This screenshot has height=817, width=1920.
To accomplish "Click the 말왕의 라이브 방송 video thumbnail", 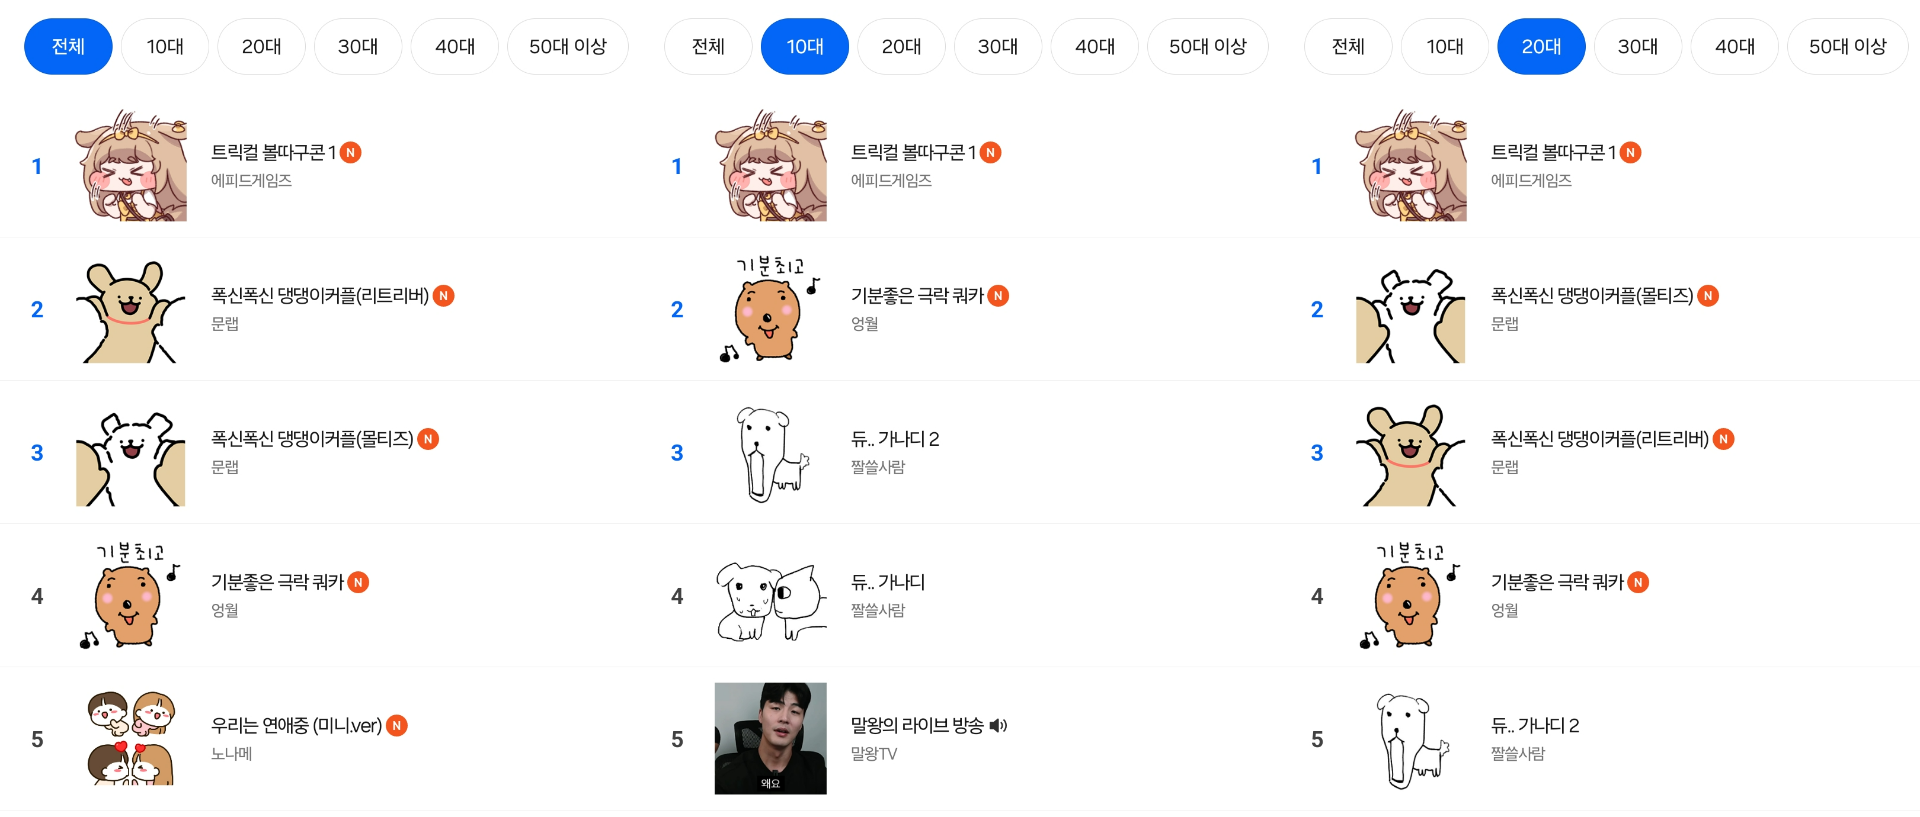I will coord(770,738).
